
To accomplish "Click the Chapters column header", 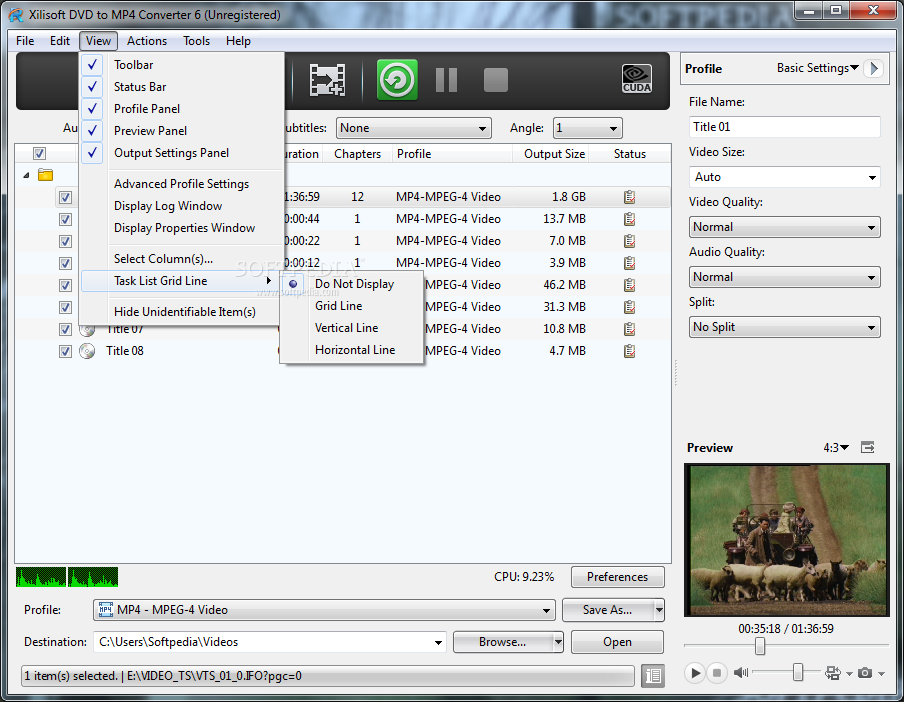I will tap(357, 154).
